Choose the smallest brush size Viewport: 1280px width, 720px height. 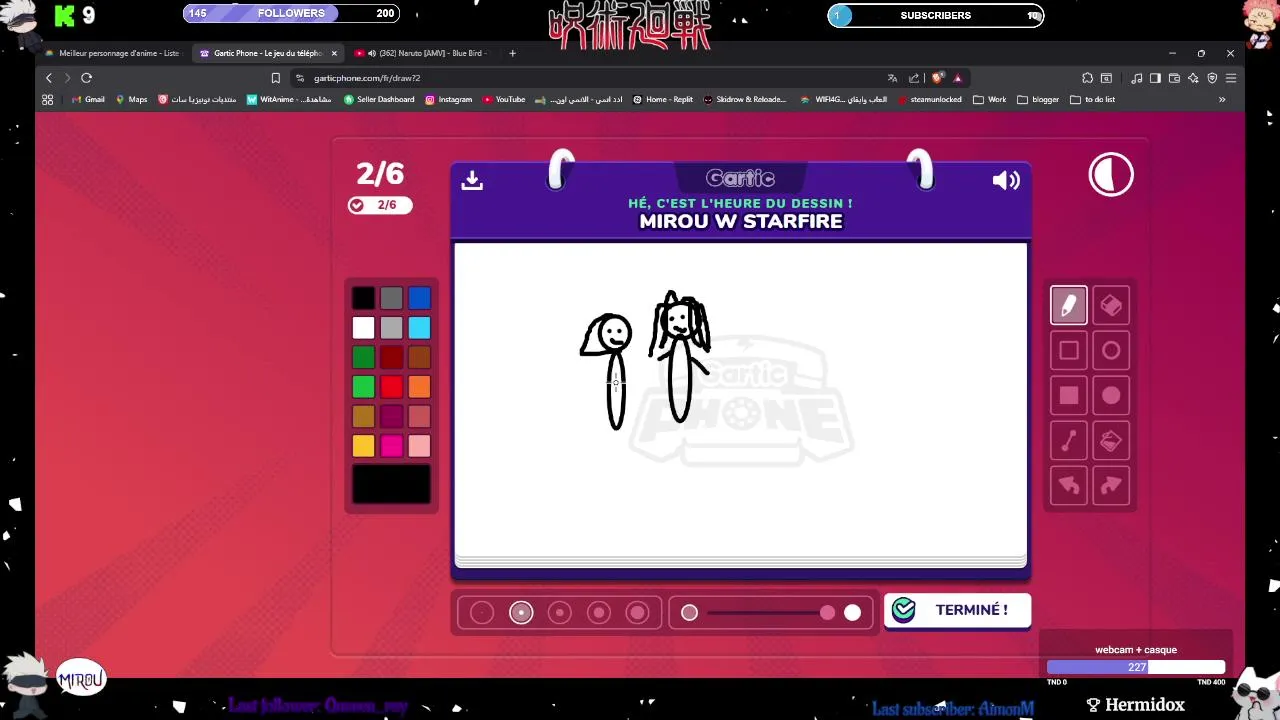click(x=482, y=613)
